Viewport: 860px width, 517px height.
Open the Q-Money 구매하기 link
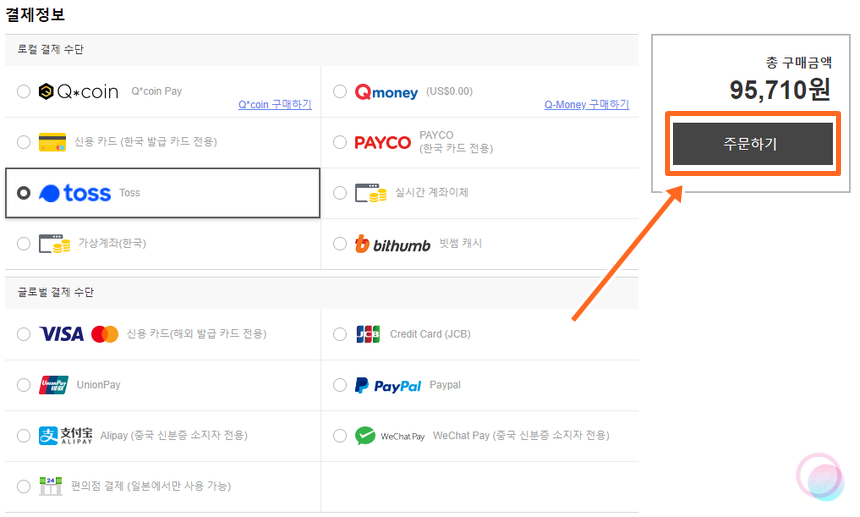click(x=587, y=104)
